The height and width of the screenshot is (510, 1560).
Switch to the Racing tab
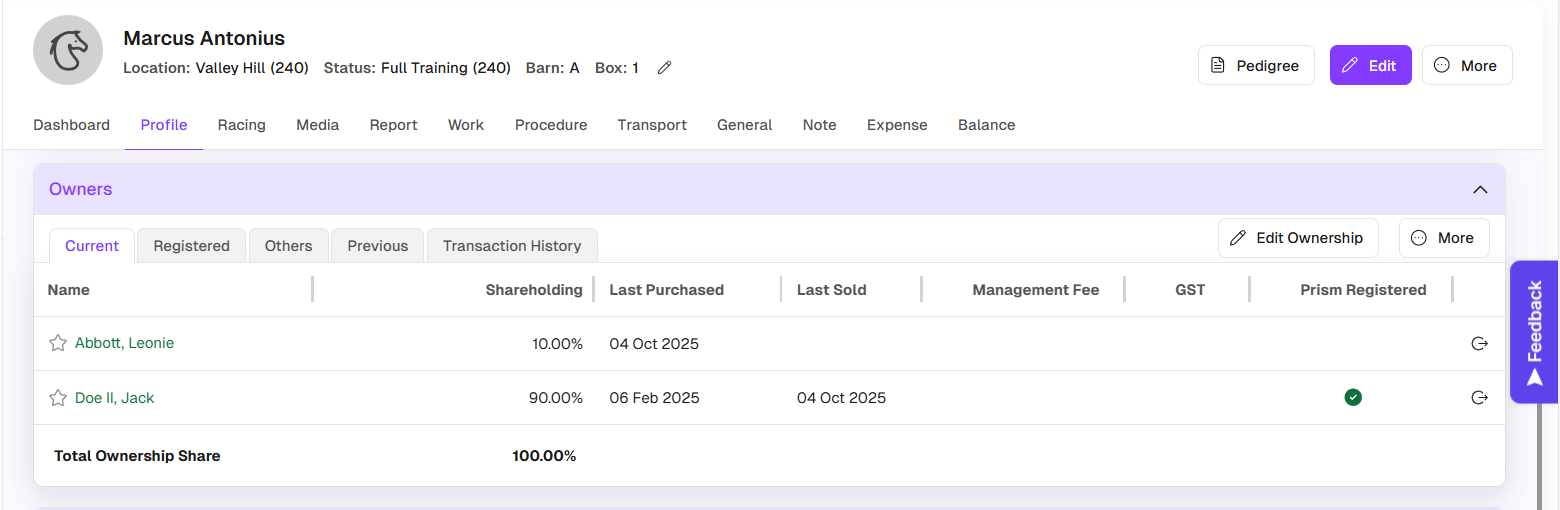click(x=242, y=125)
